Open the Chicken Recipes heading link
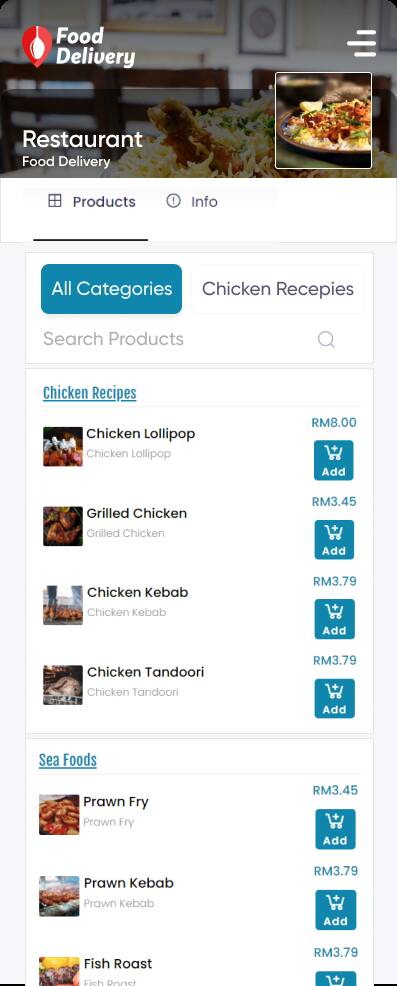 click(89, 393)
